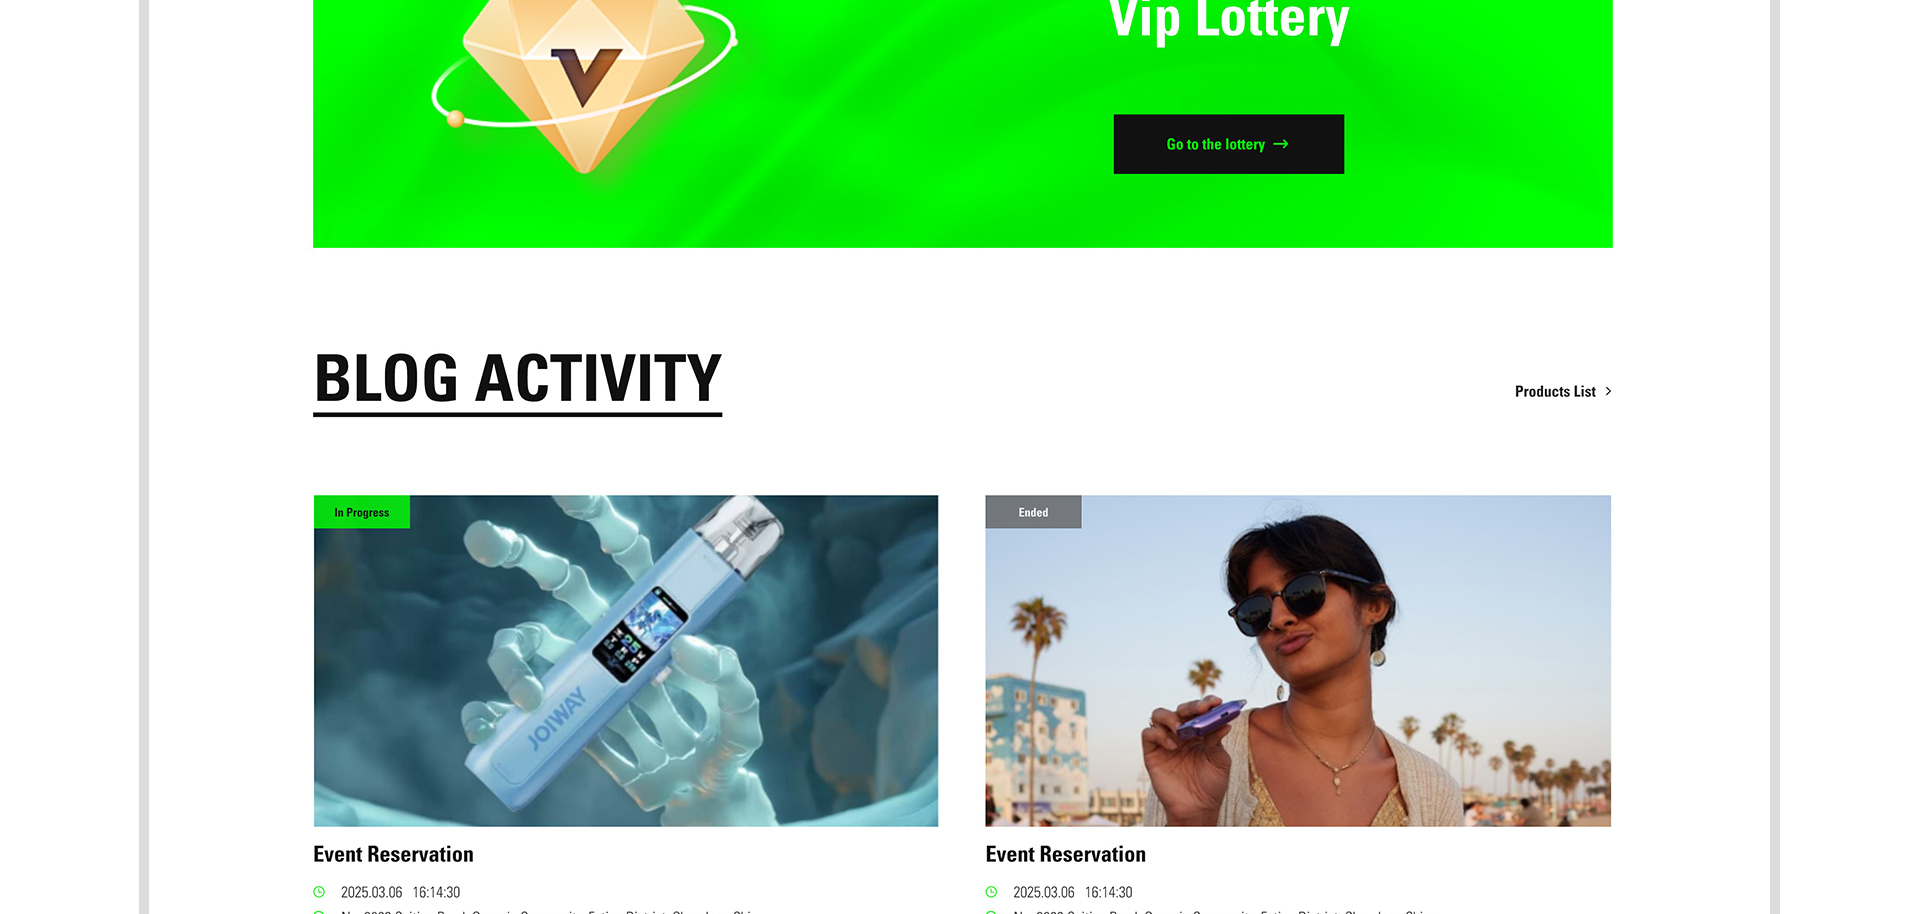Viewport: 1920px width, 914px height.
Task: Click the orbiting ring ball near diamond
Action: tap(455, 119)
